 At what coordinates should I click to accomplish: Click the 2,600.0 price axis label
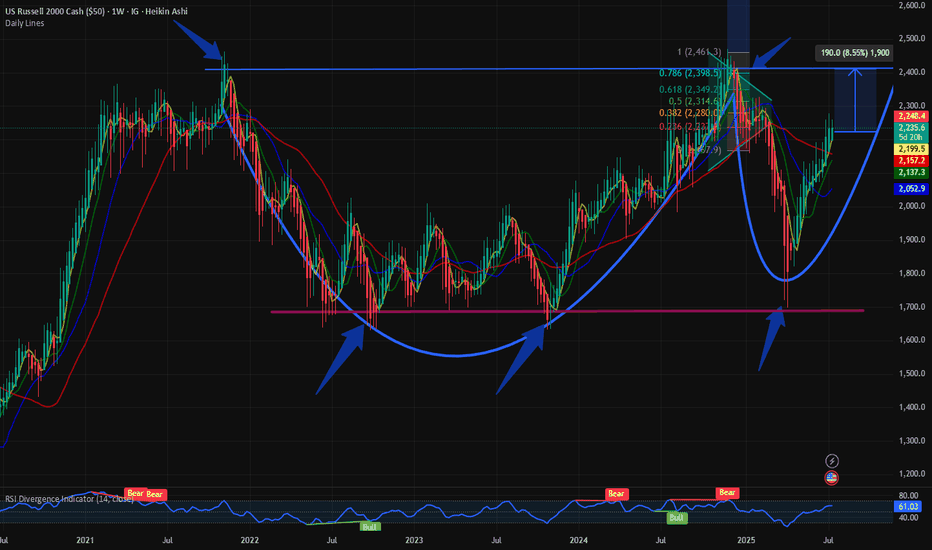911,5
